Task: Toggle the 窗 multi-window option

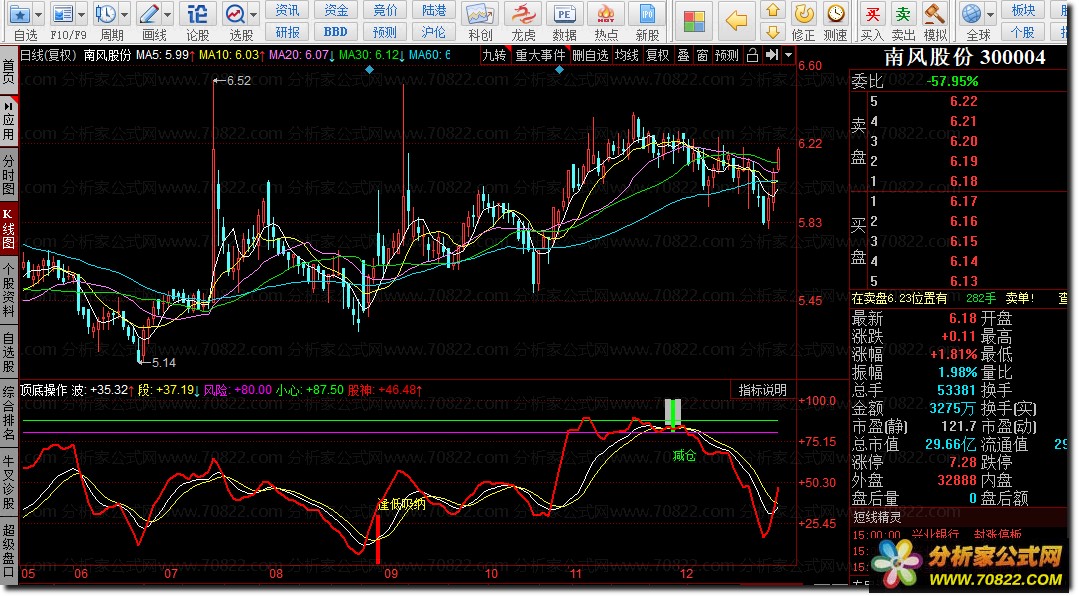Action: 703,56
